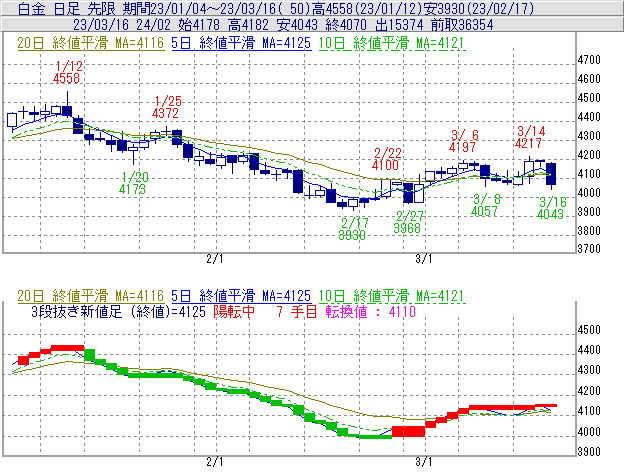This screenshot has height=475, width=624.
Task: Click the 終4070 close value in header
Action: [x=346, y=25]
